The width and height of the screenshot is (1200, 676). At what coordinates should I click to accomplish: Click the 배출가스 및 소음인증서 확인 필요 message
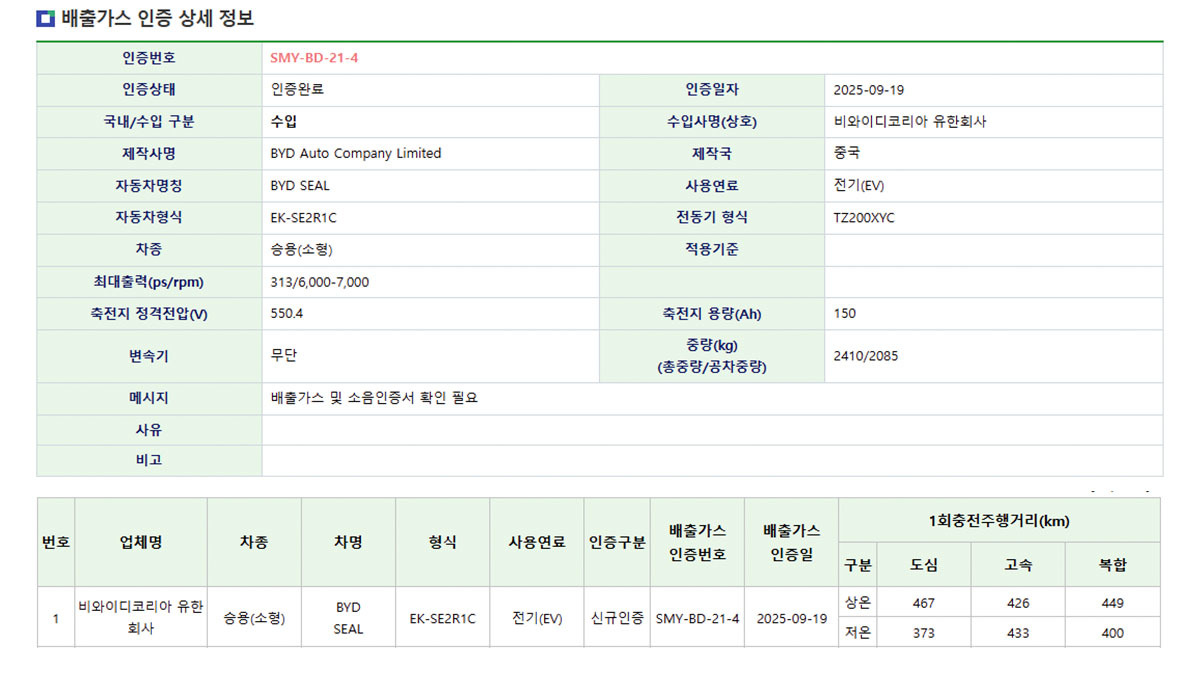tap(374, 398)
